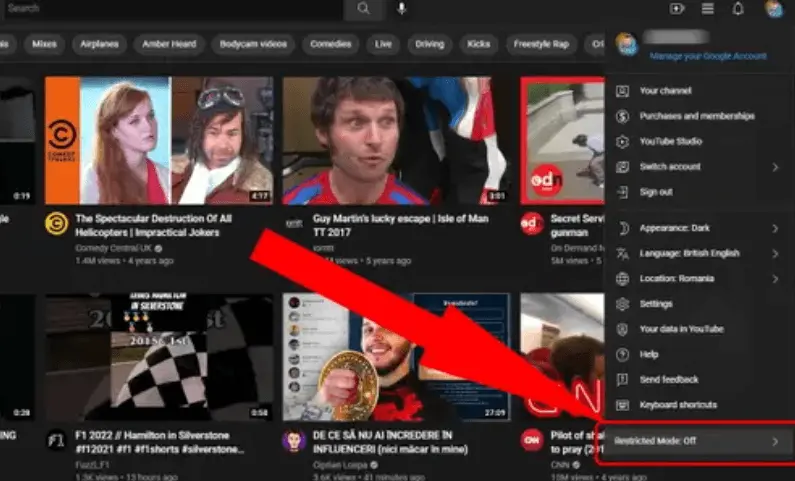Open the create video camera icon
Screen dimensions: 795x481
point(677,9)
